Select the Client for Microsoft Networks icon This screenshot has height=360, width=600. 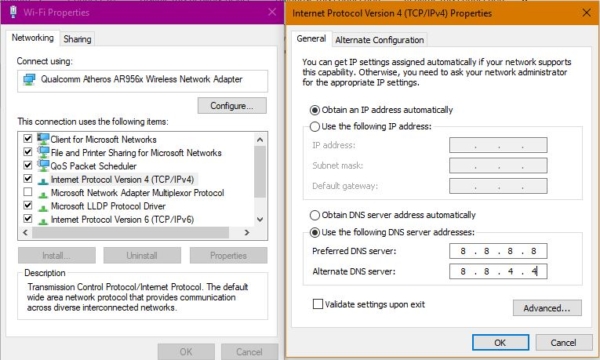(43, 139)
